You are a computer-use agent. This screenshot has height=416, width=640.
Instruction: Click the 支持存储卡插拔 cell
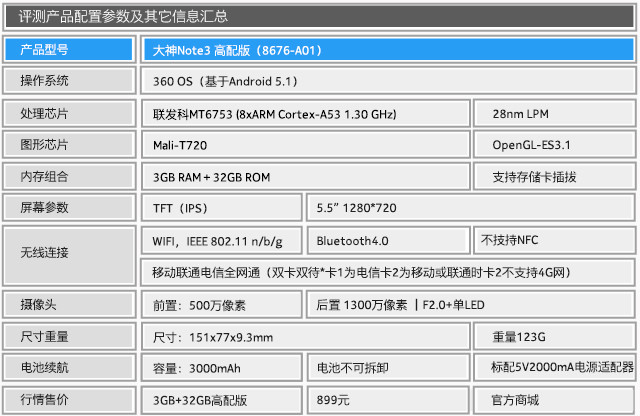[554, 177]
